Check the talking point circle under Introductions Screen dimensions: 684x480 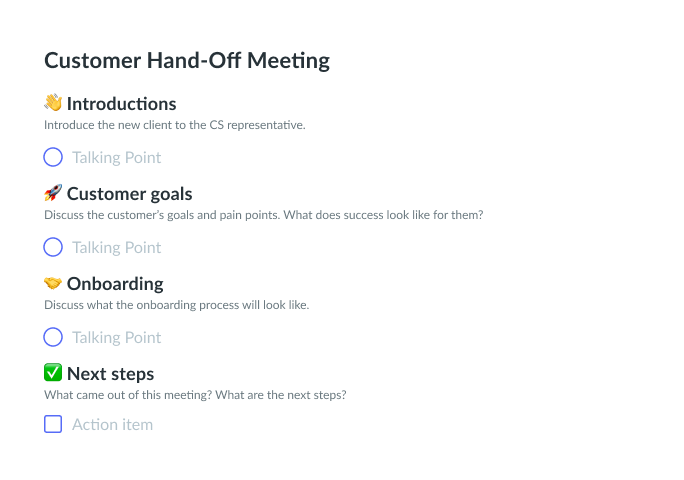point(53,157)
